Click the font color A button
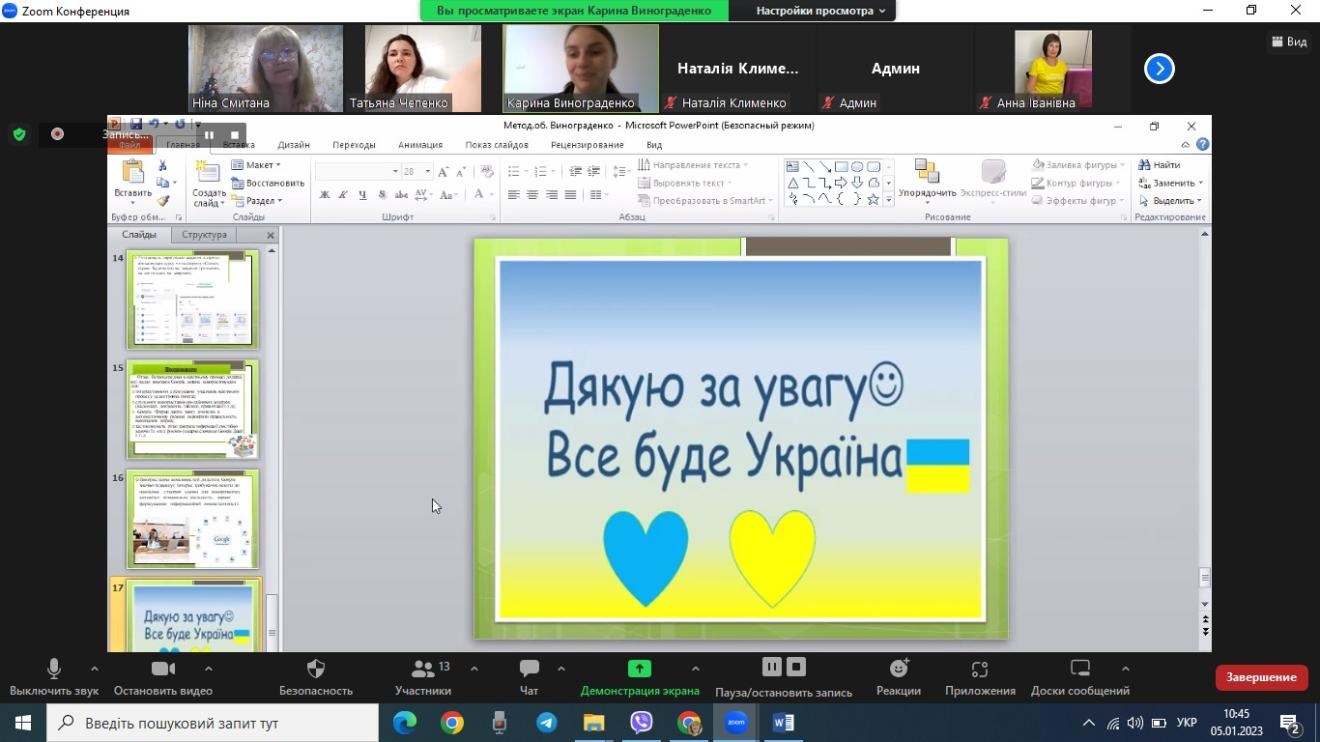 tap(480, 195)
